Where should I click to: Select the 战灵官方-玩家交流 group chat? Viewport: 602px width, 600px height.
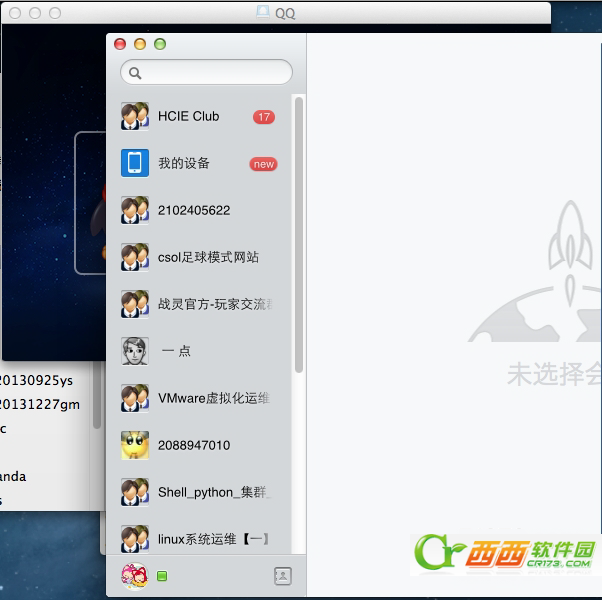pos(199,304)
